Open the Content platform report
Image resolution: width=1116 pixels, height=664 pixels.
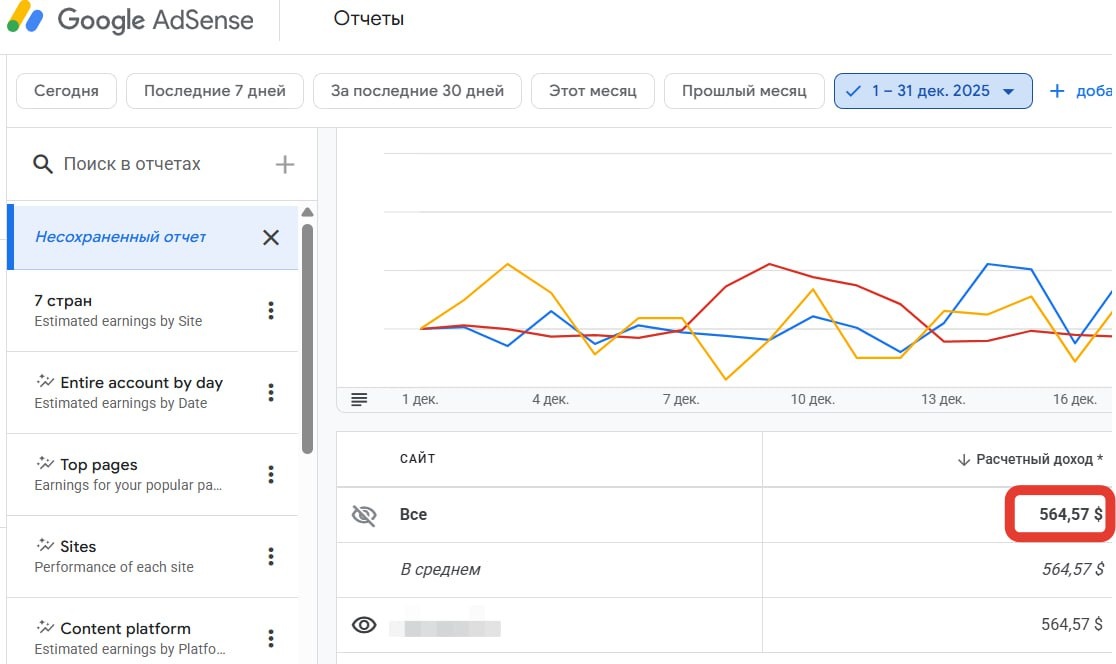pyautogui.click(x=152, y=633)
